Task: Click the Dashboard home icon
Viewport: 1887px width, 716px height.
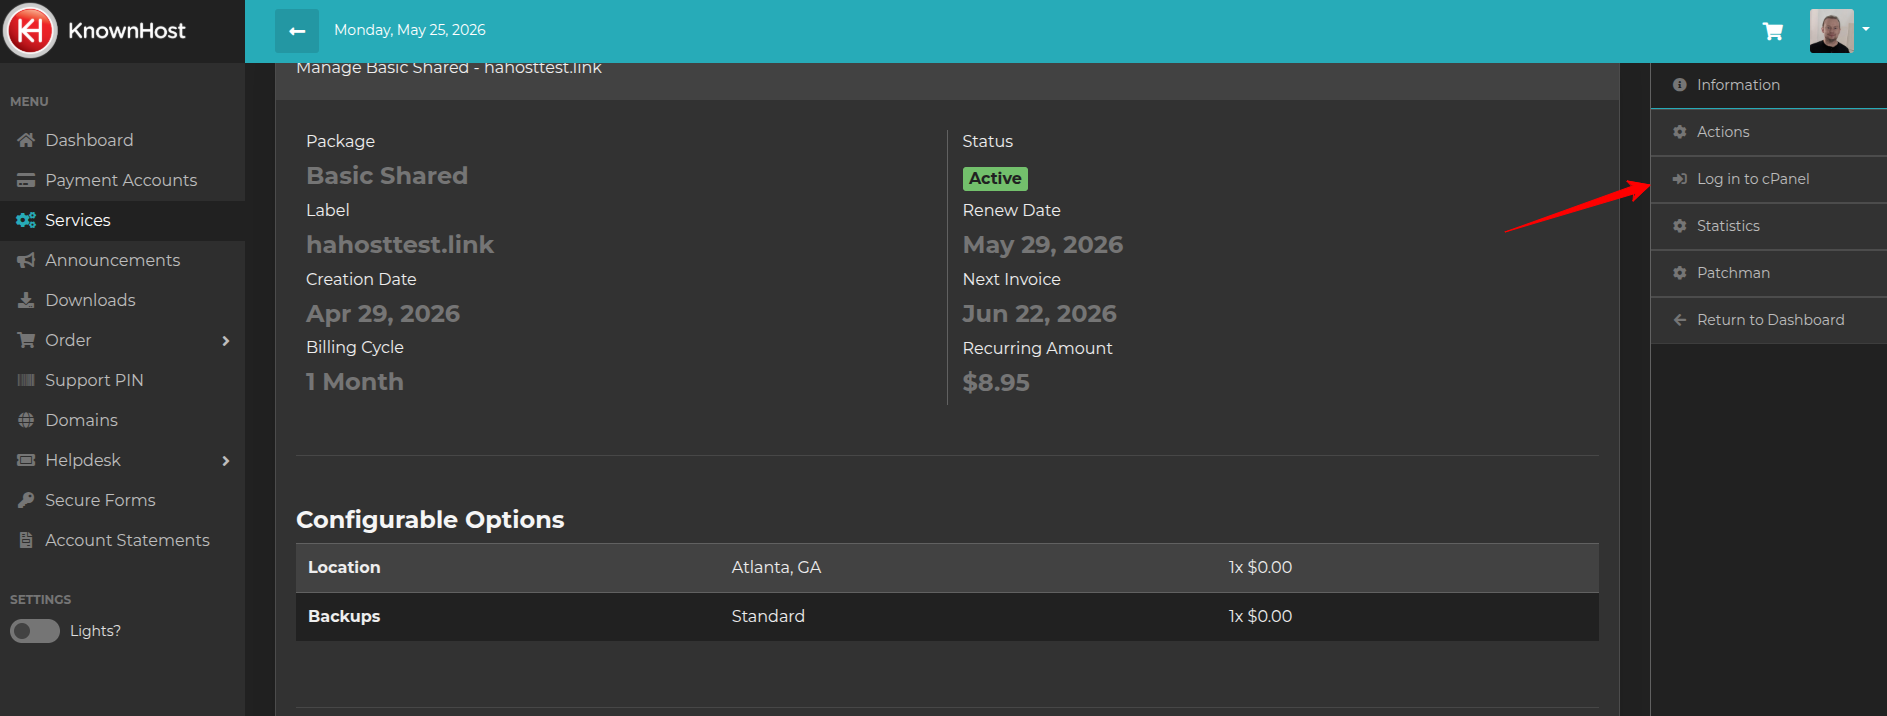Action: (x=26, y=140)
